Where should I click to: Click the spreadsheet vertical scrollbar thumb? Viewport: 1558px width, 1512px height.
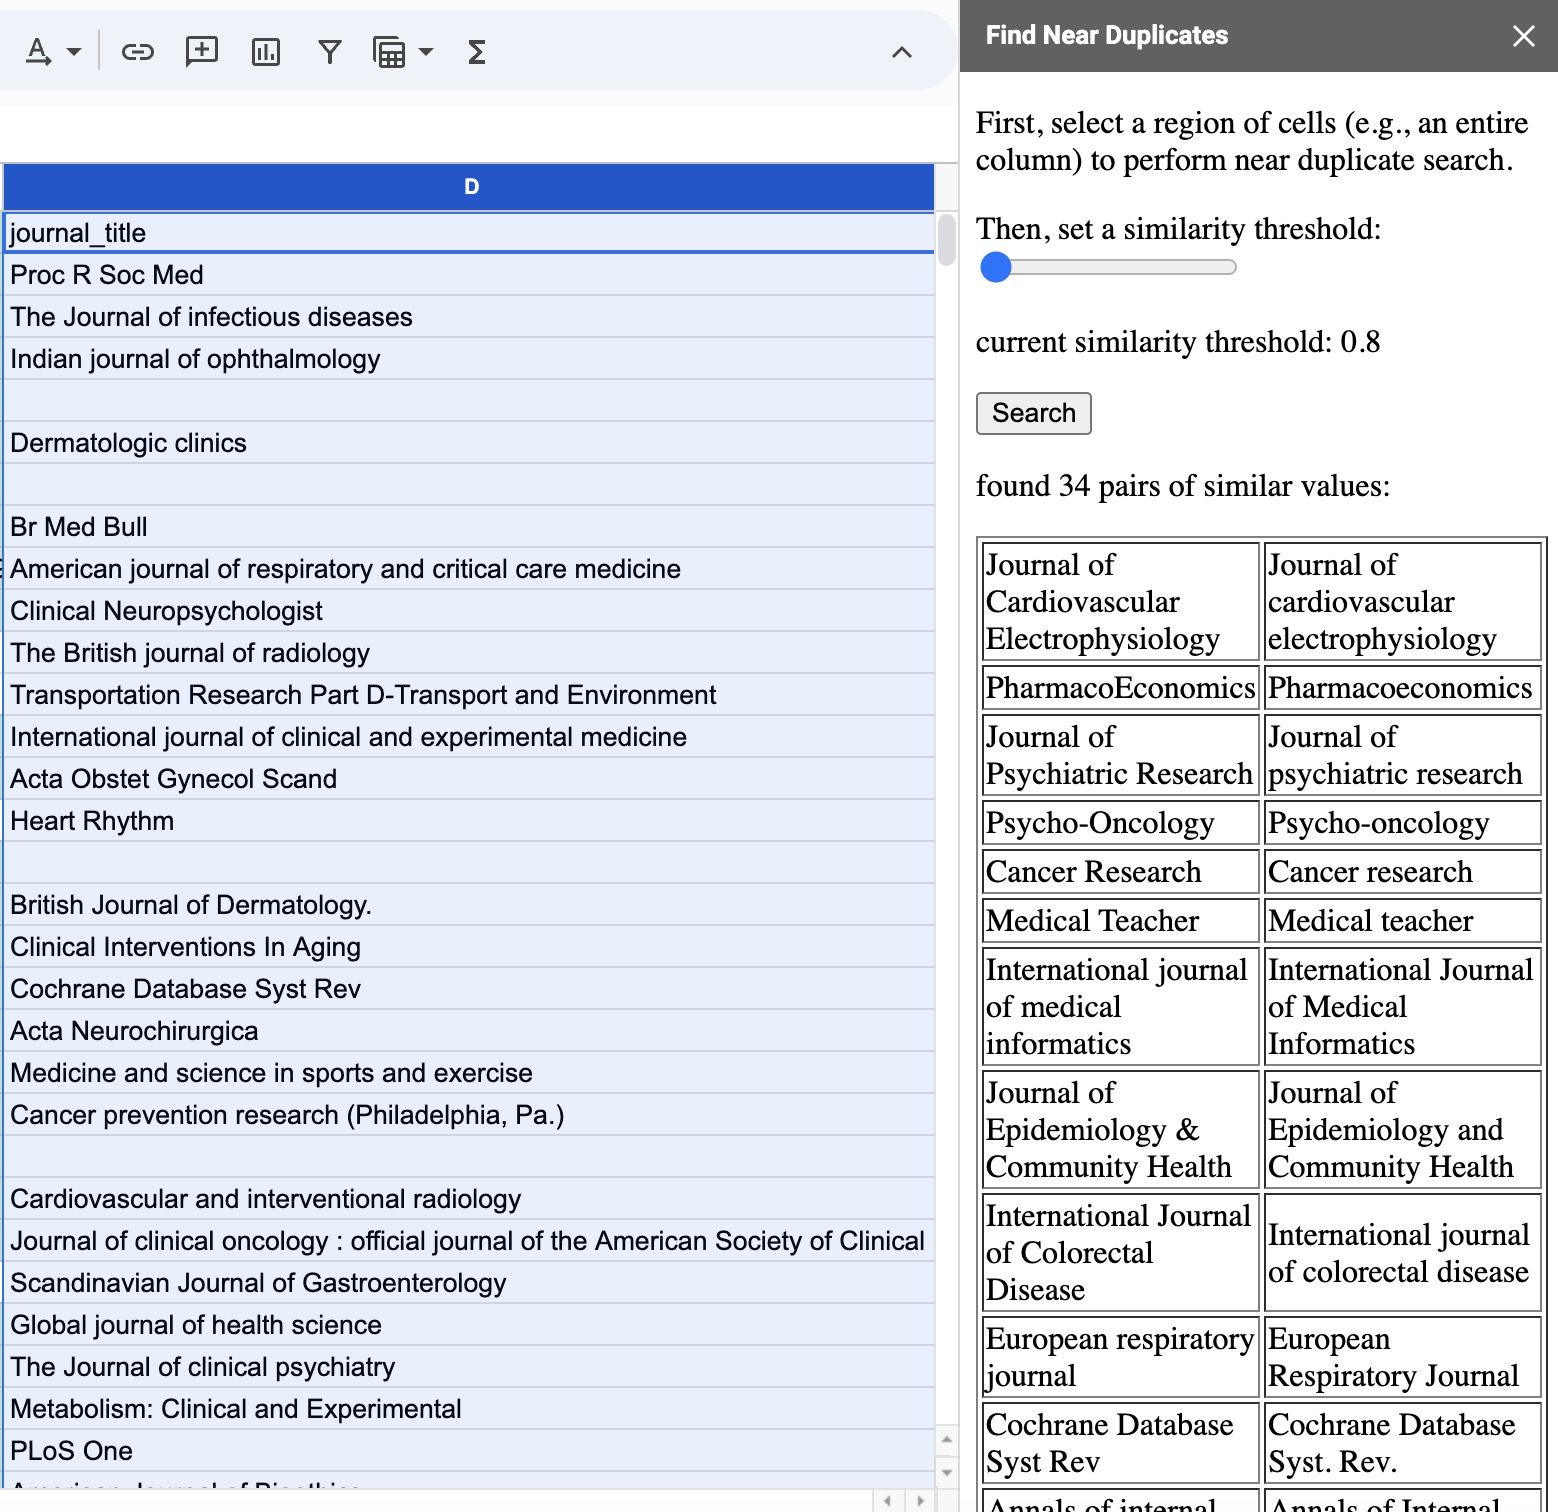coord(946,240)
